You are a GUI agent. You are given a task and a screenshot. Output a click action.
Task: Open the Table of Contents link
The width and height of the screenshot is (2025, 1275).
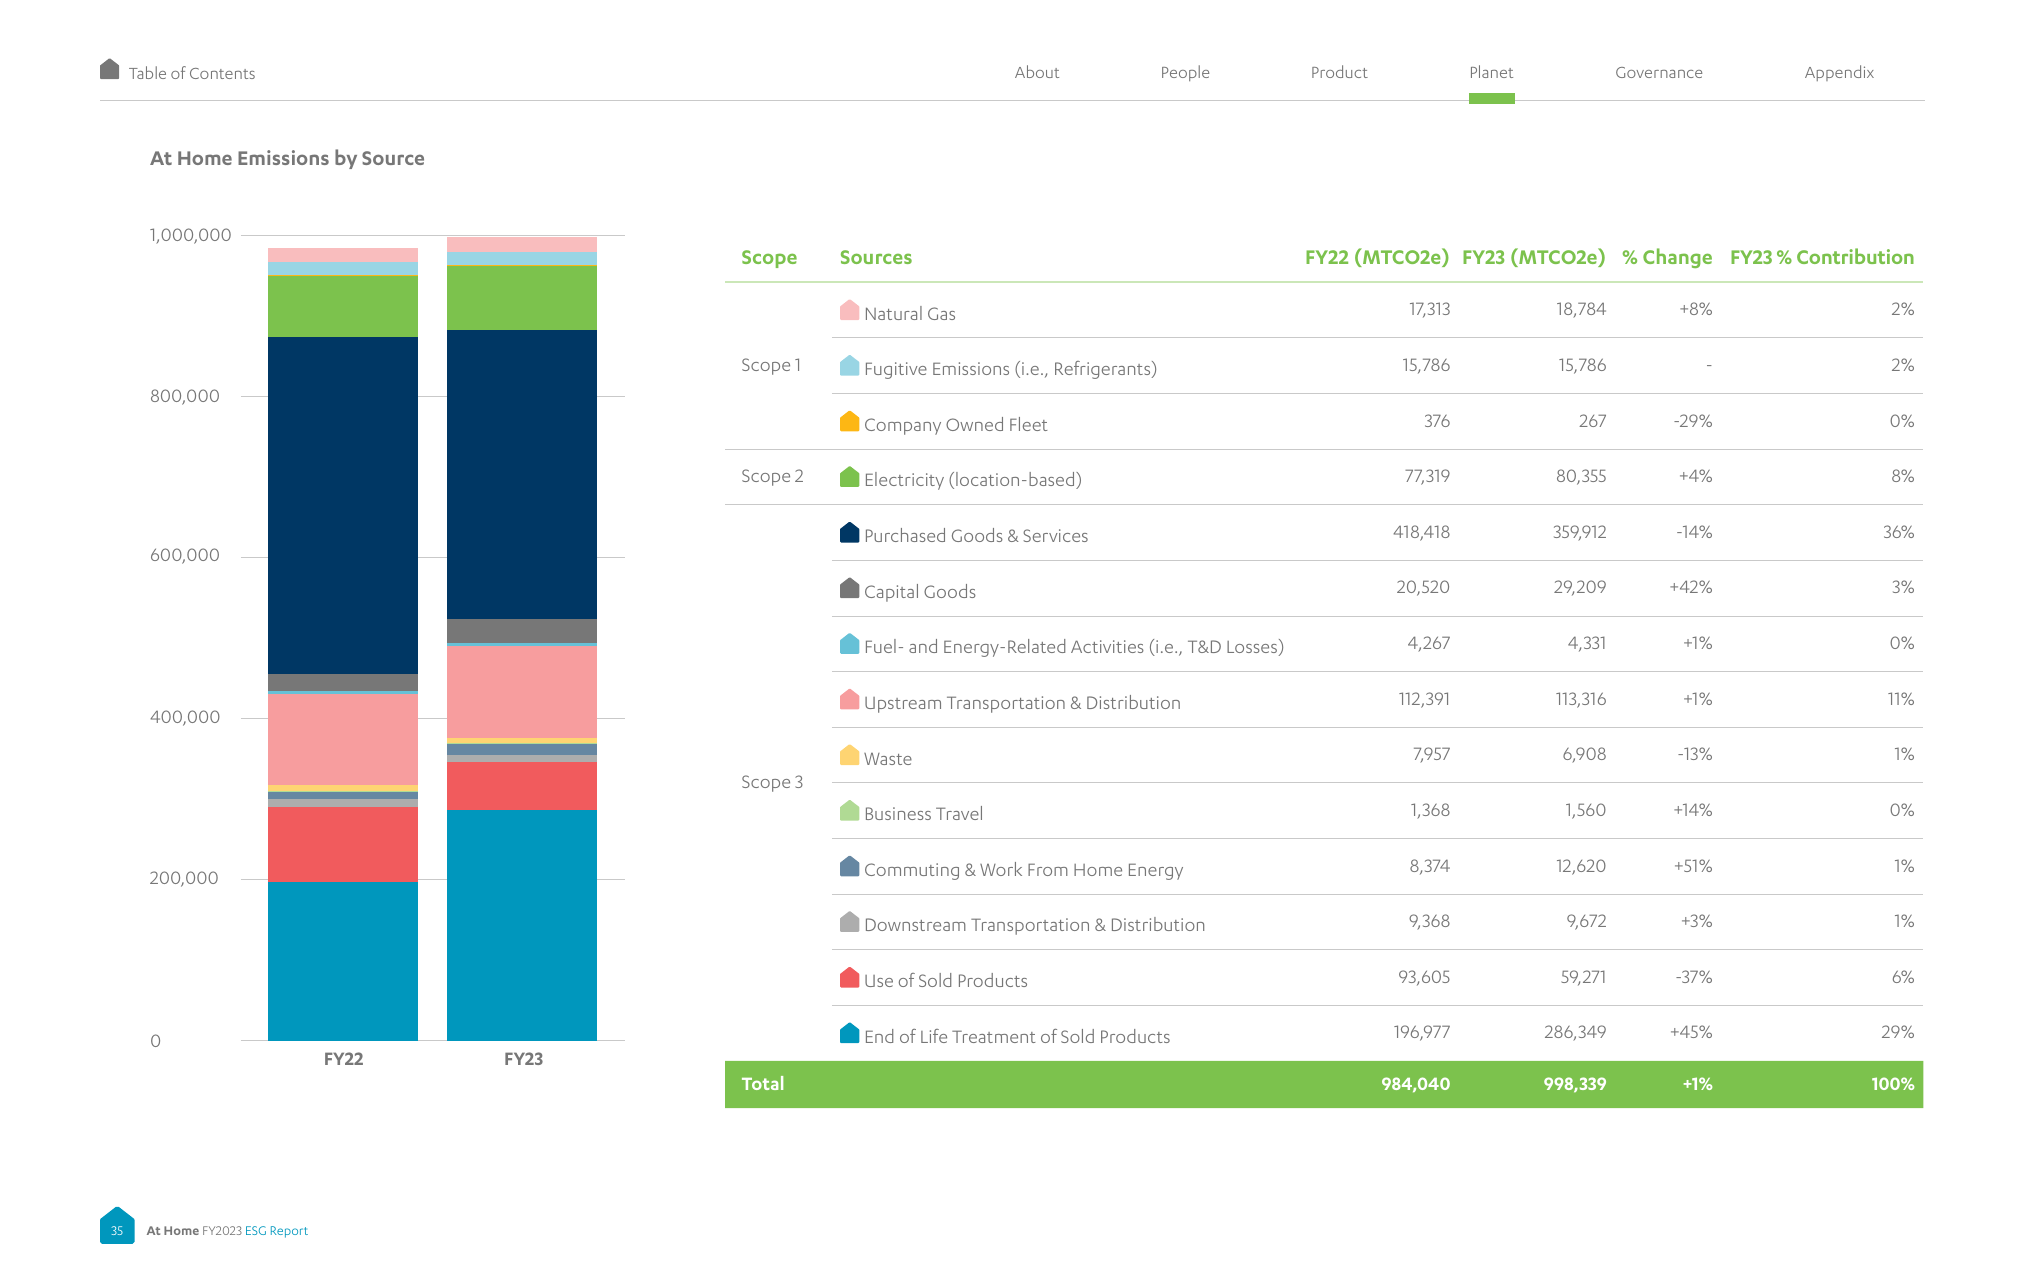192,73
